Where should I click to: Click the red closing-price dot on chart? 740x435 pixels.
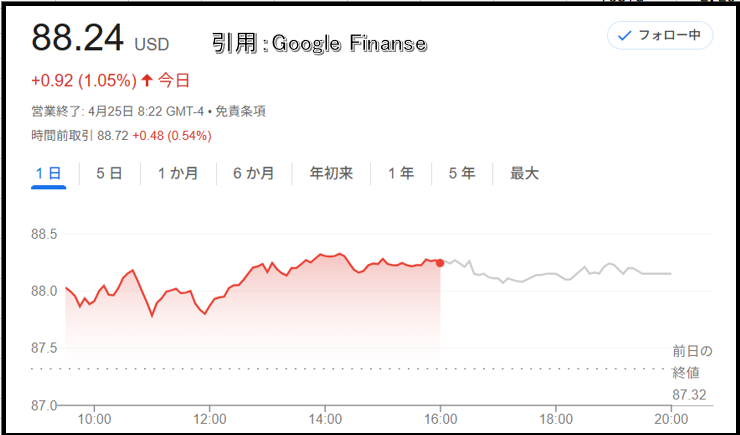tap(440, 263)
